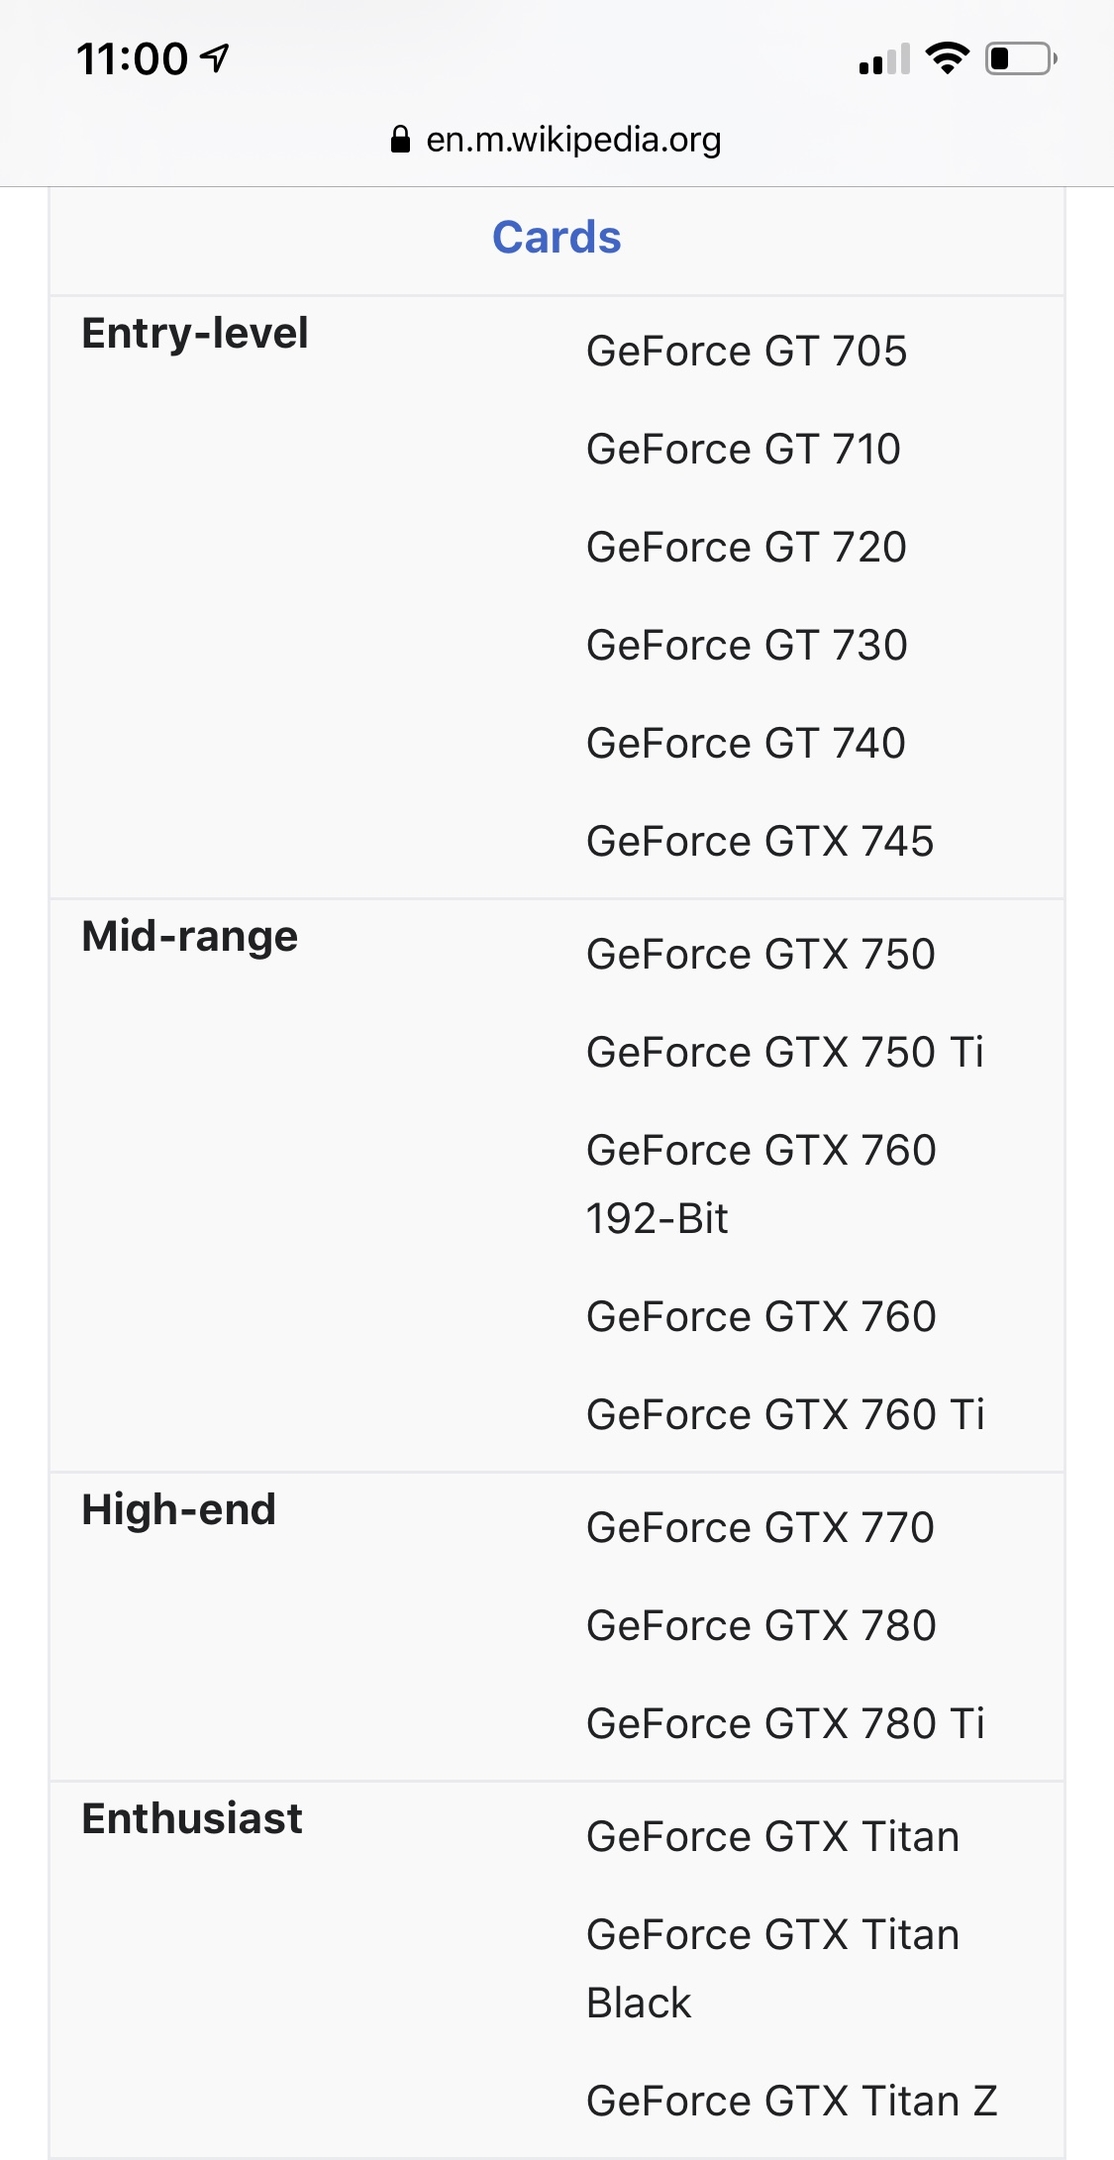Select the GeForce GTX Titan Z entry
Image resolution: width=1114 pixels, height=2160 pixels.
[792, 2100]
